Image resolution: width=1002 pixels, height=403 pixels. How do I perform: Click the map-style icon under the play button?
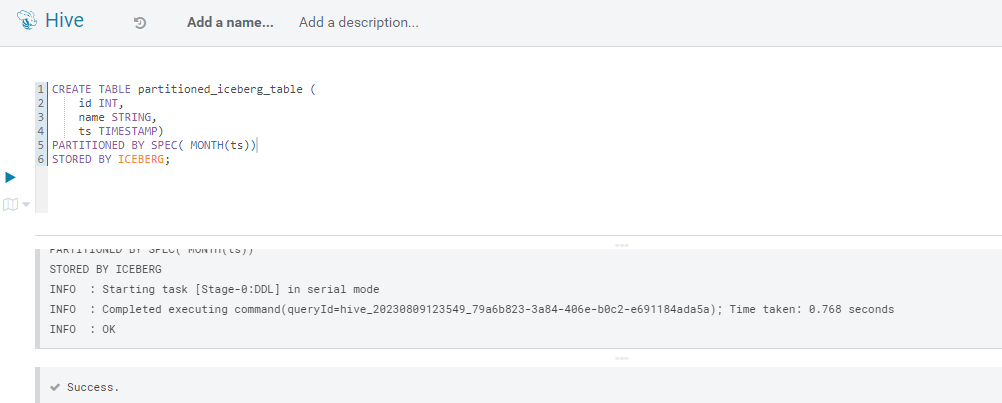pyautogui.click(x=10, y=204)
